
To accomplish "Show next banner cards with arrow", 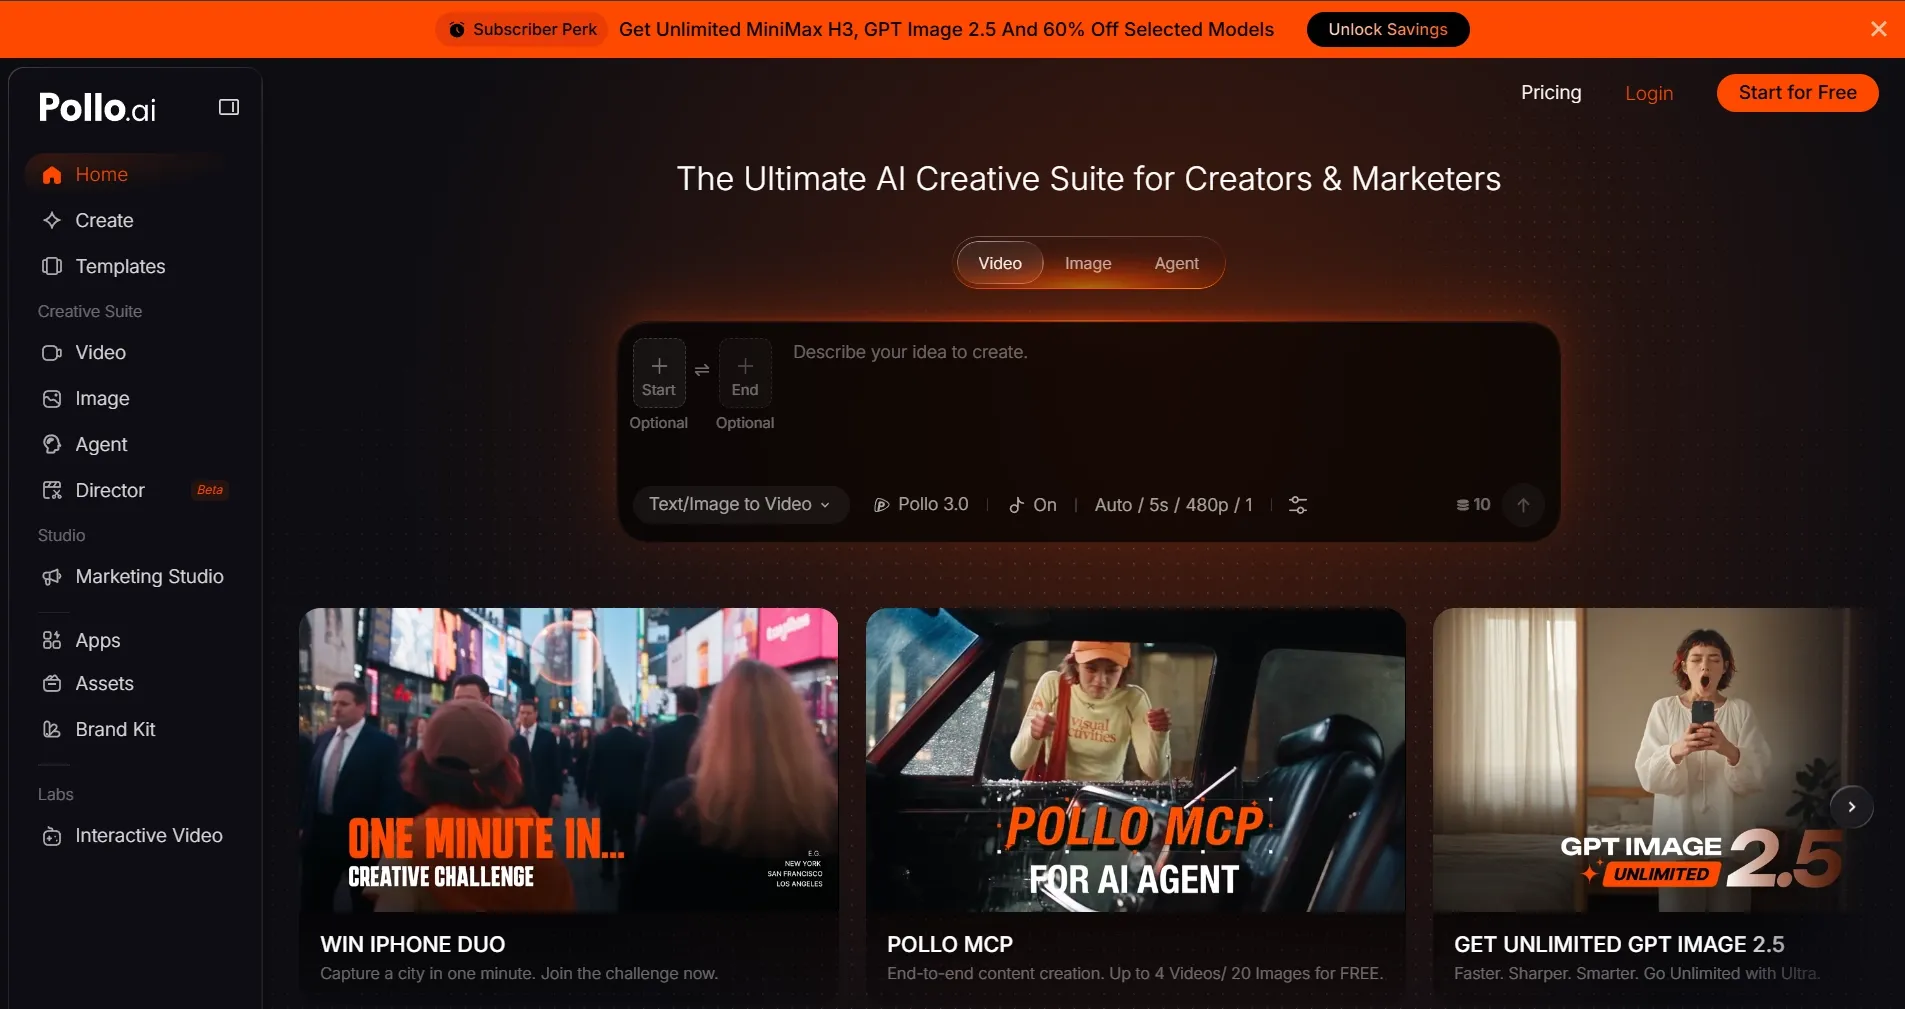I will tap(1851, 807).
